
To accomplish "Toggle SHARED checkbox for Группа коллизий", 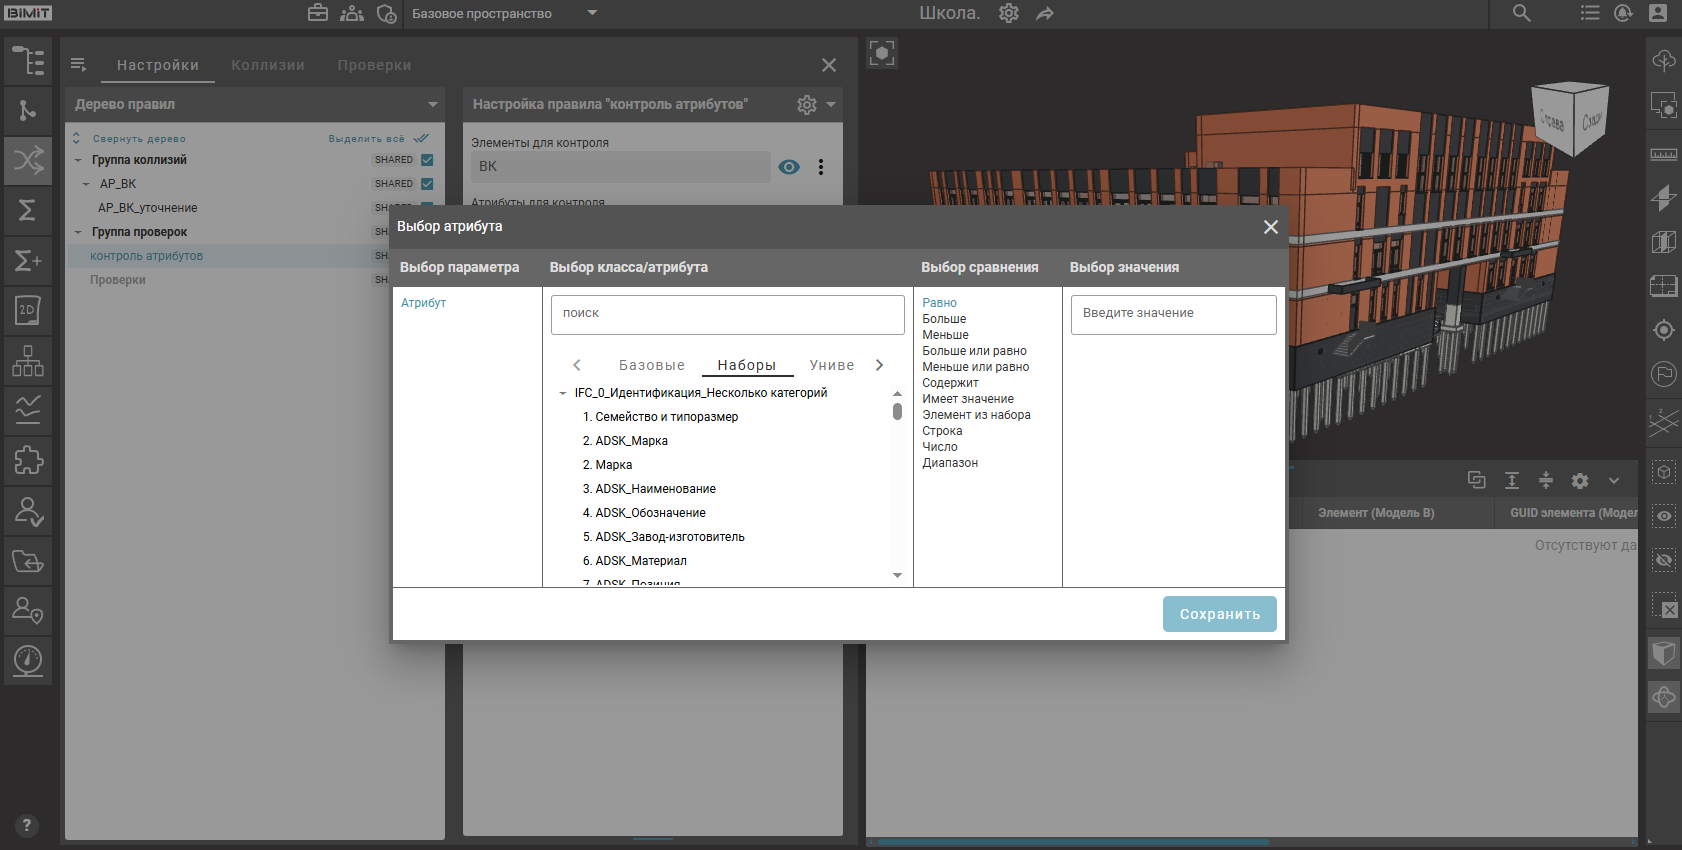I will coord(427,160).
